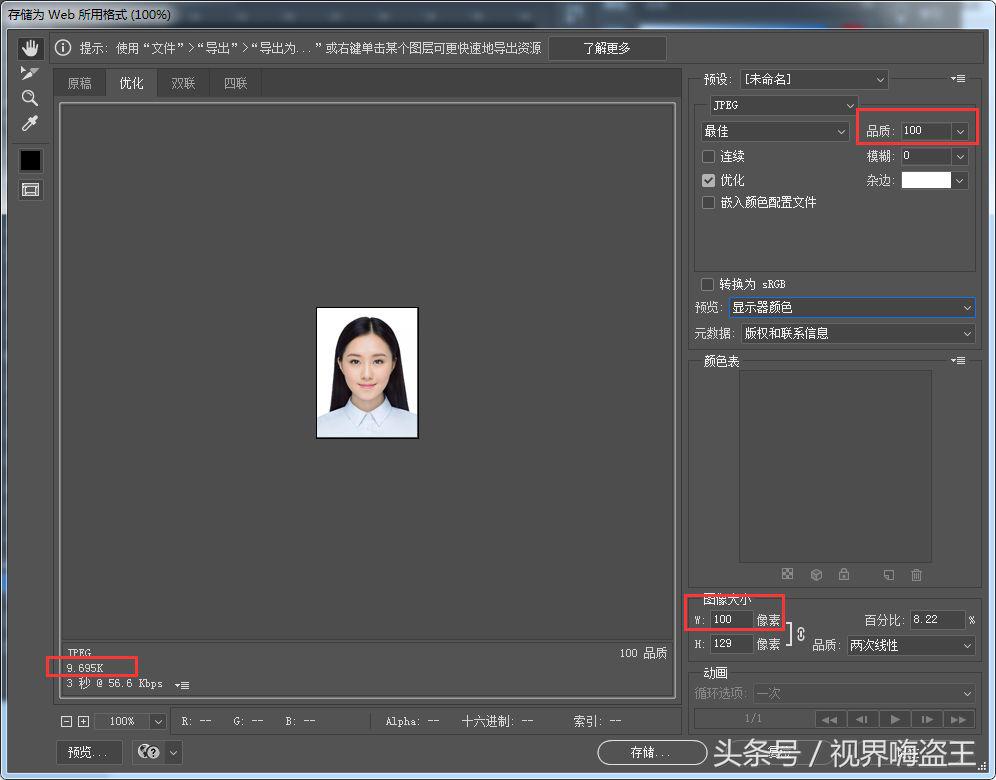Go to previous animation frame
996x780 pixels.
(862, 719)
